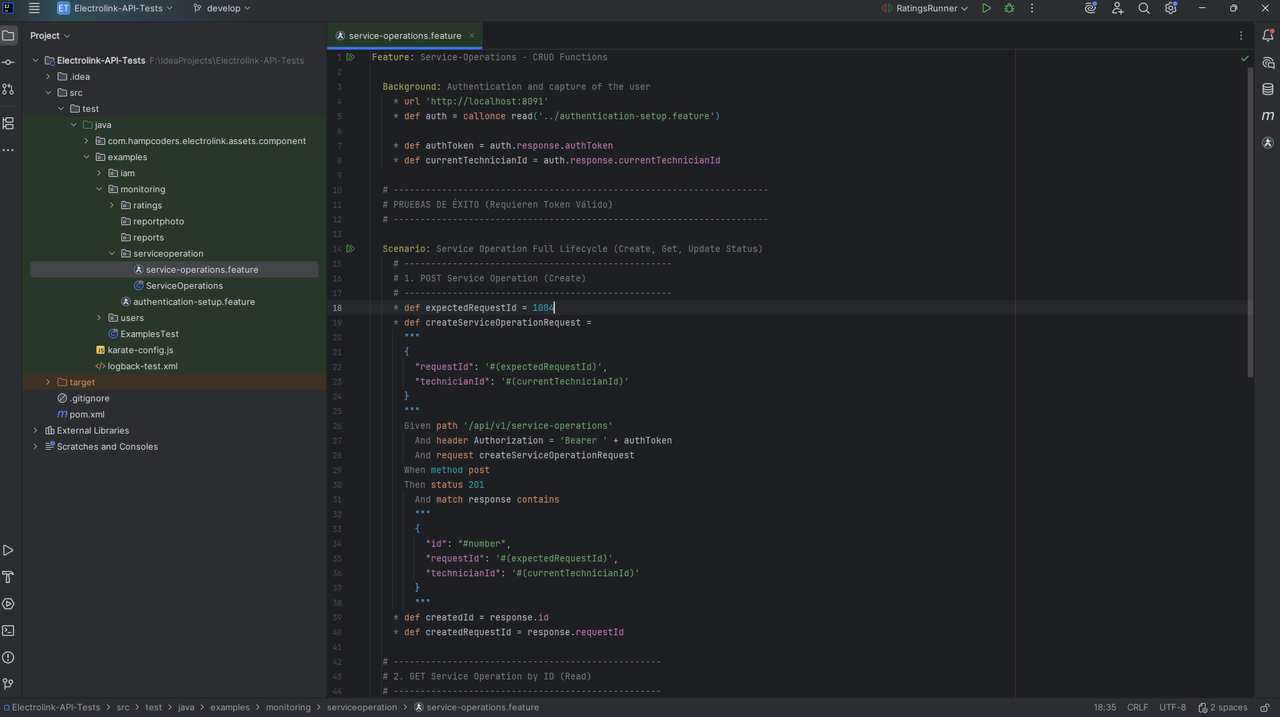This screenshot has height=717, width=1280.
Task: Open the 2 spaces indent settings
Action: (1223, 707)
